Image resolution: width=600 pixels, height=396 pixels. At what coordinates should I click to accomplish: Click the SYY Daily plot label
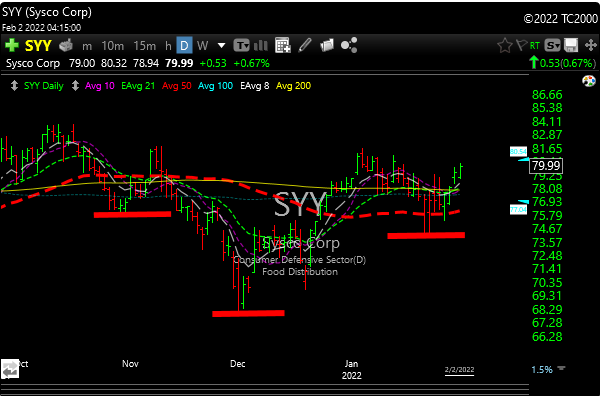pos(44,86)
